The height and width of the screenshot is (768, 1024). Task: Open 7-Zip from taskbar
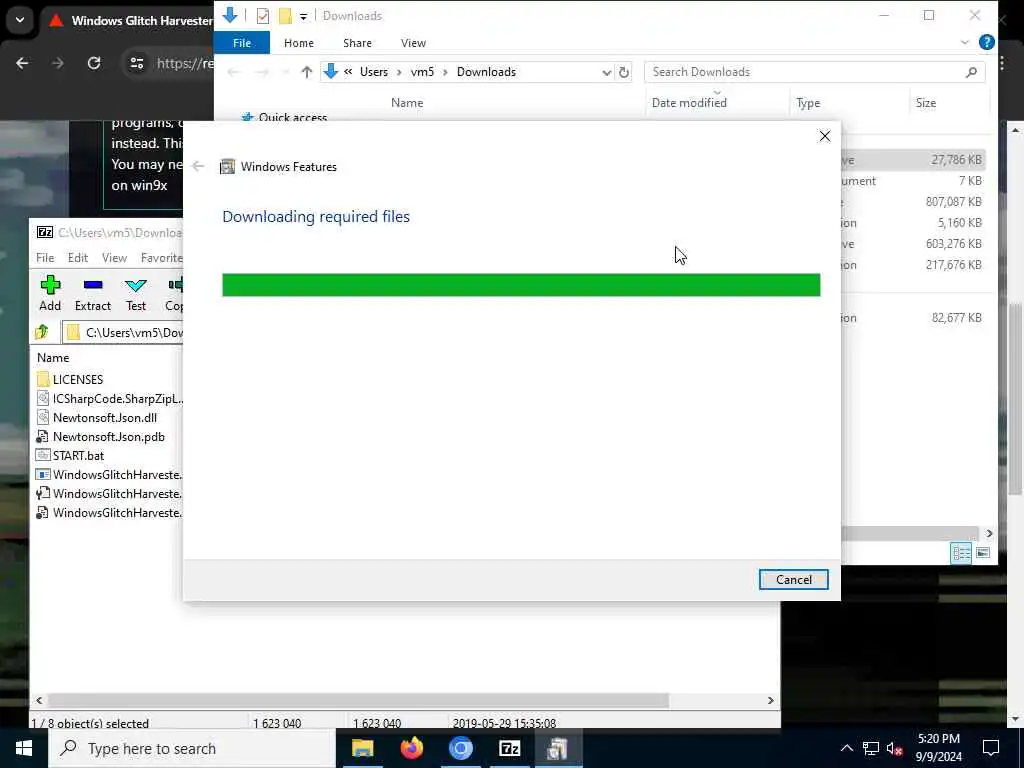point(509,748)
